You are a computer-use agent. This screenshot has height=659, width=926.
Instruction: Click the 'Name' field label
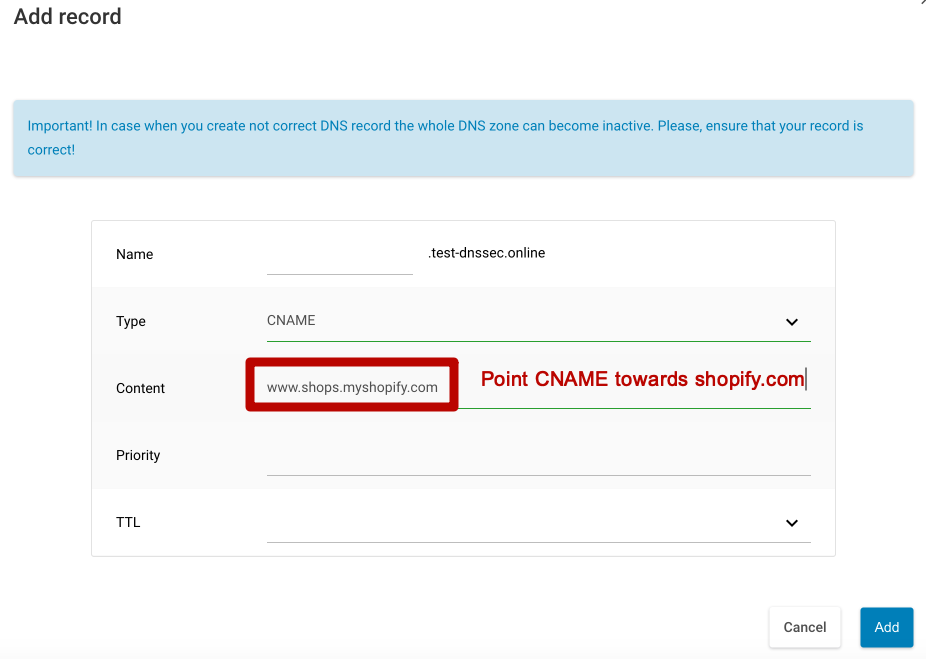click(x=135, y=255)
